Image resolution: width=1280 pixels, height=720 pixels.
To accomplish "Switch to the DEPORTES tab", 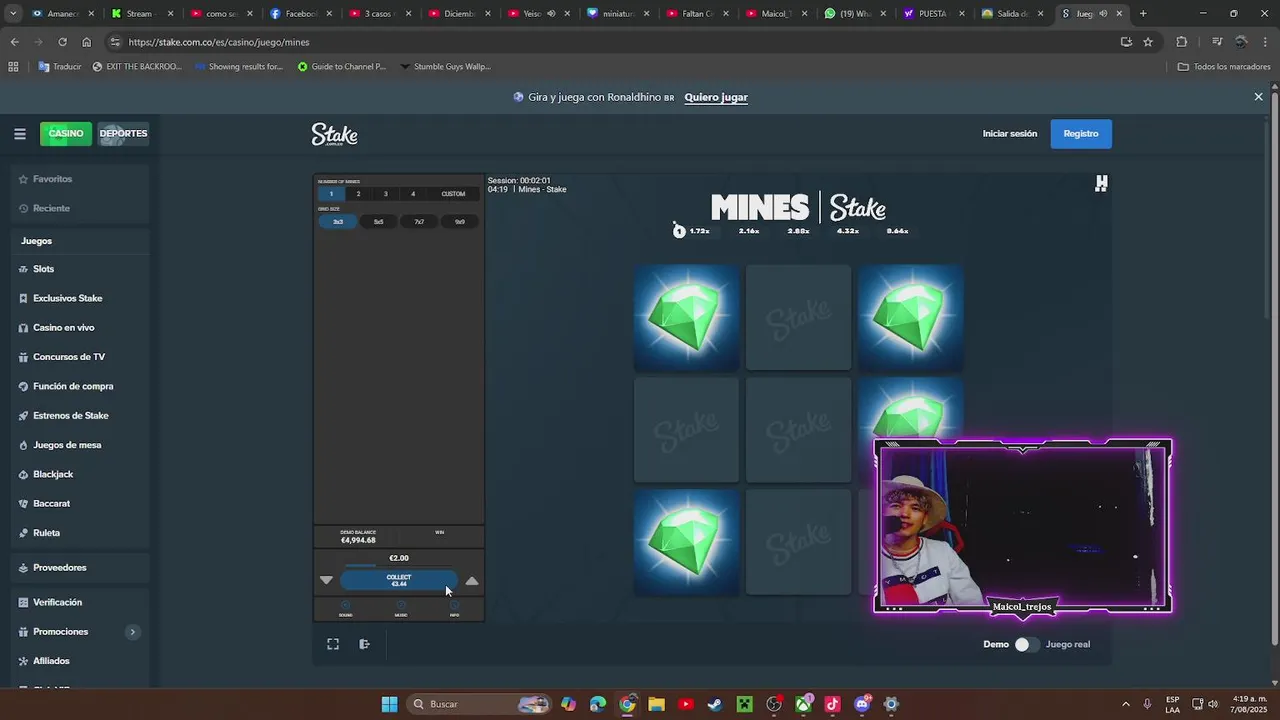I will [123, 134].
